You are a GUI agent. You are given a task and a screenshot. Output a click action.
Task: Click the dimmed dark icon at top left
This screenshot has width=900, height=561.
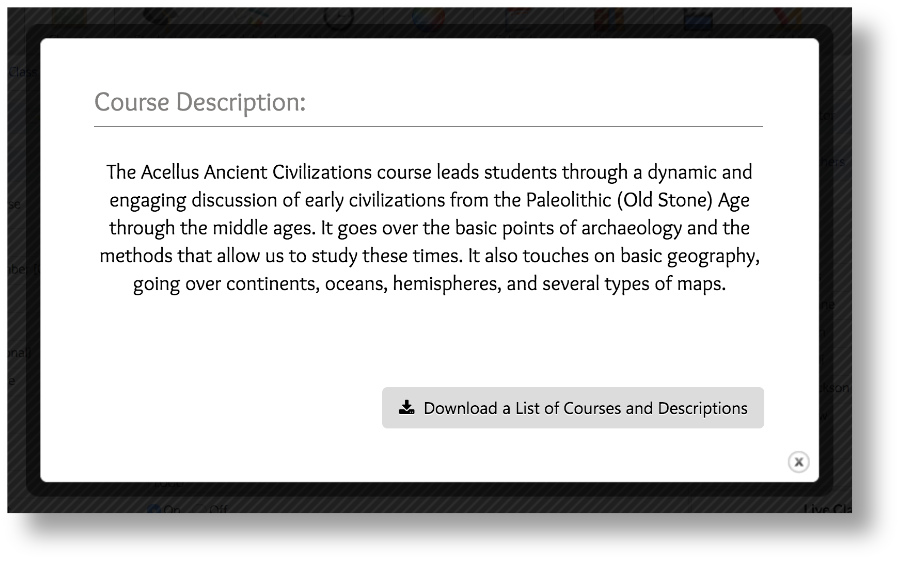[158, 17]
